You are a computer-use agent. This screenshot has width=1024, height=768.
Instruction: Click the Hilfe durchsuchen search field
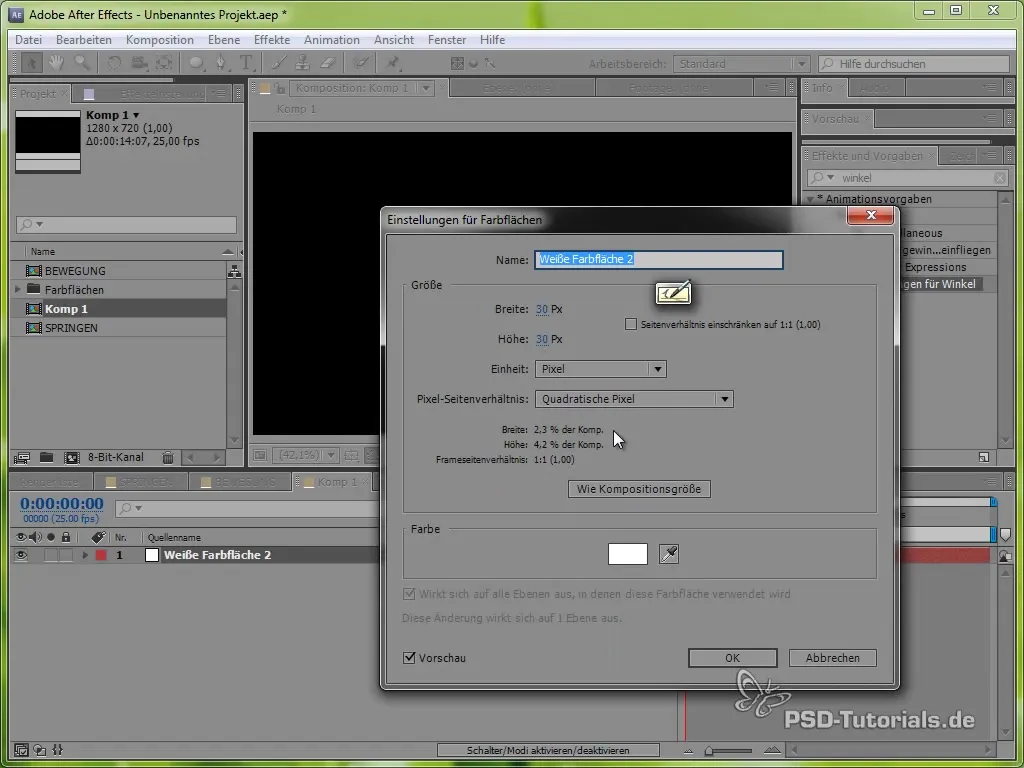914,63
